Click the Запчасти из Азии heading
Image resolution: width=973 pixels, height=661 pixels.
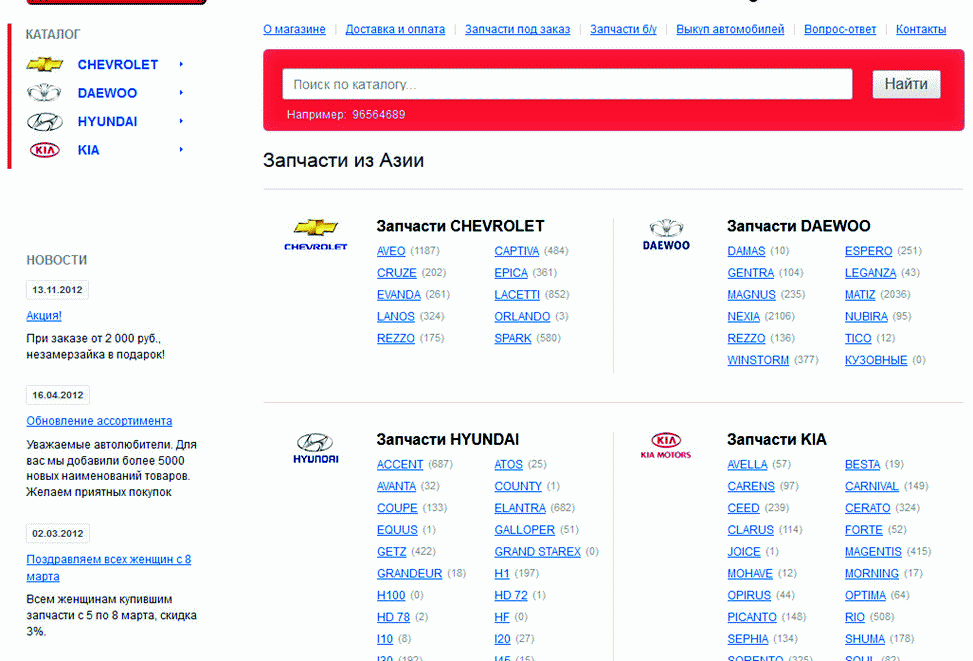coord(343,161)
